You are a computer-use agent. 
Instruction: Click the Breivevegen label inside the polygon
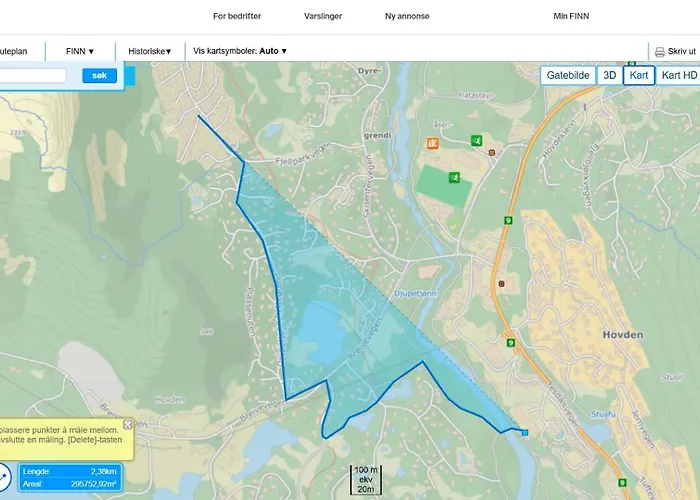[365, 338]
